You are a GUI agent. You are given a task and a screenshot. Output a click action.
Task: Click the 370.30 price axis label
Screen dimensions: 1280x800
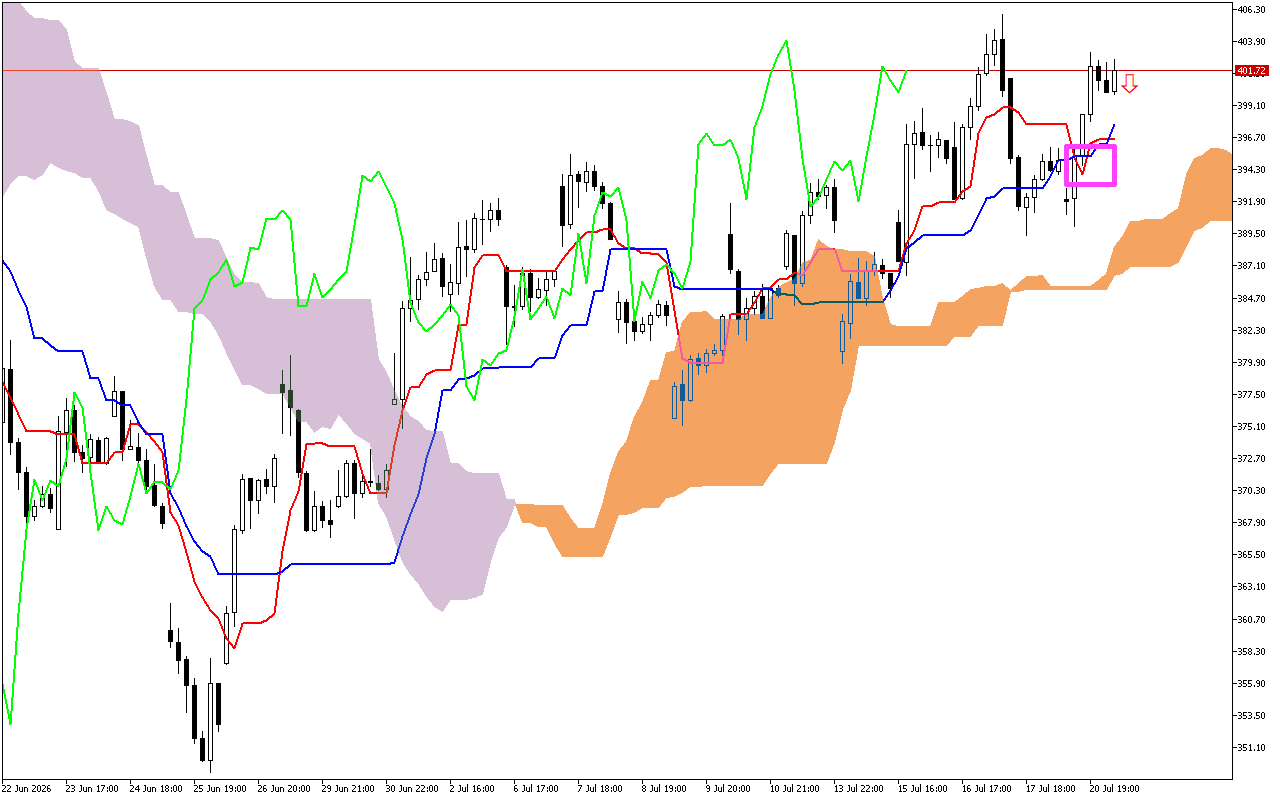1252,490
